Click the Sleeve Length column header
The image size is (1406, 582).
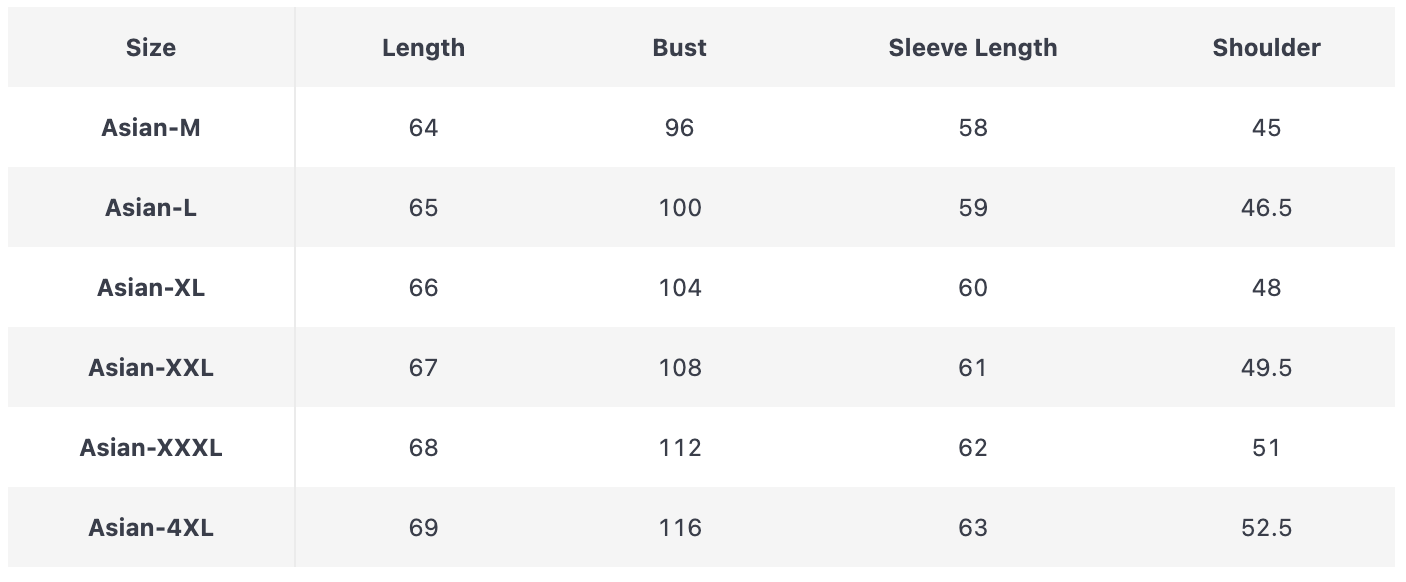(x=972, y=48)
